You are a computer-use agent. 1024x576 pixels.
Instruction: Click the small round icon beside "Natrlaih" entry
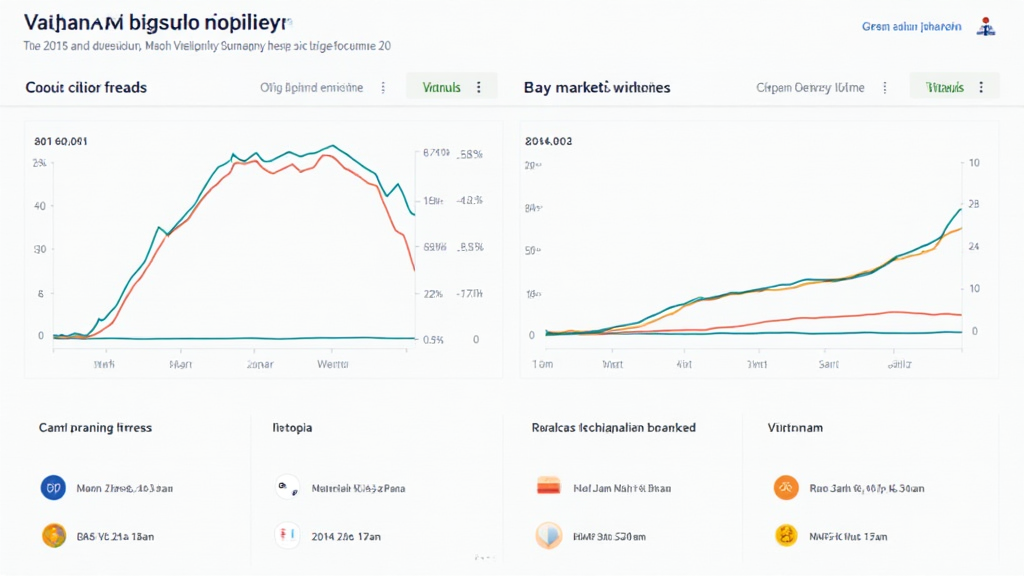pos(287,488)
